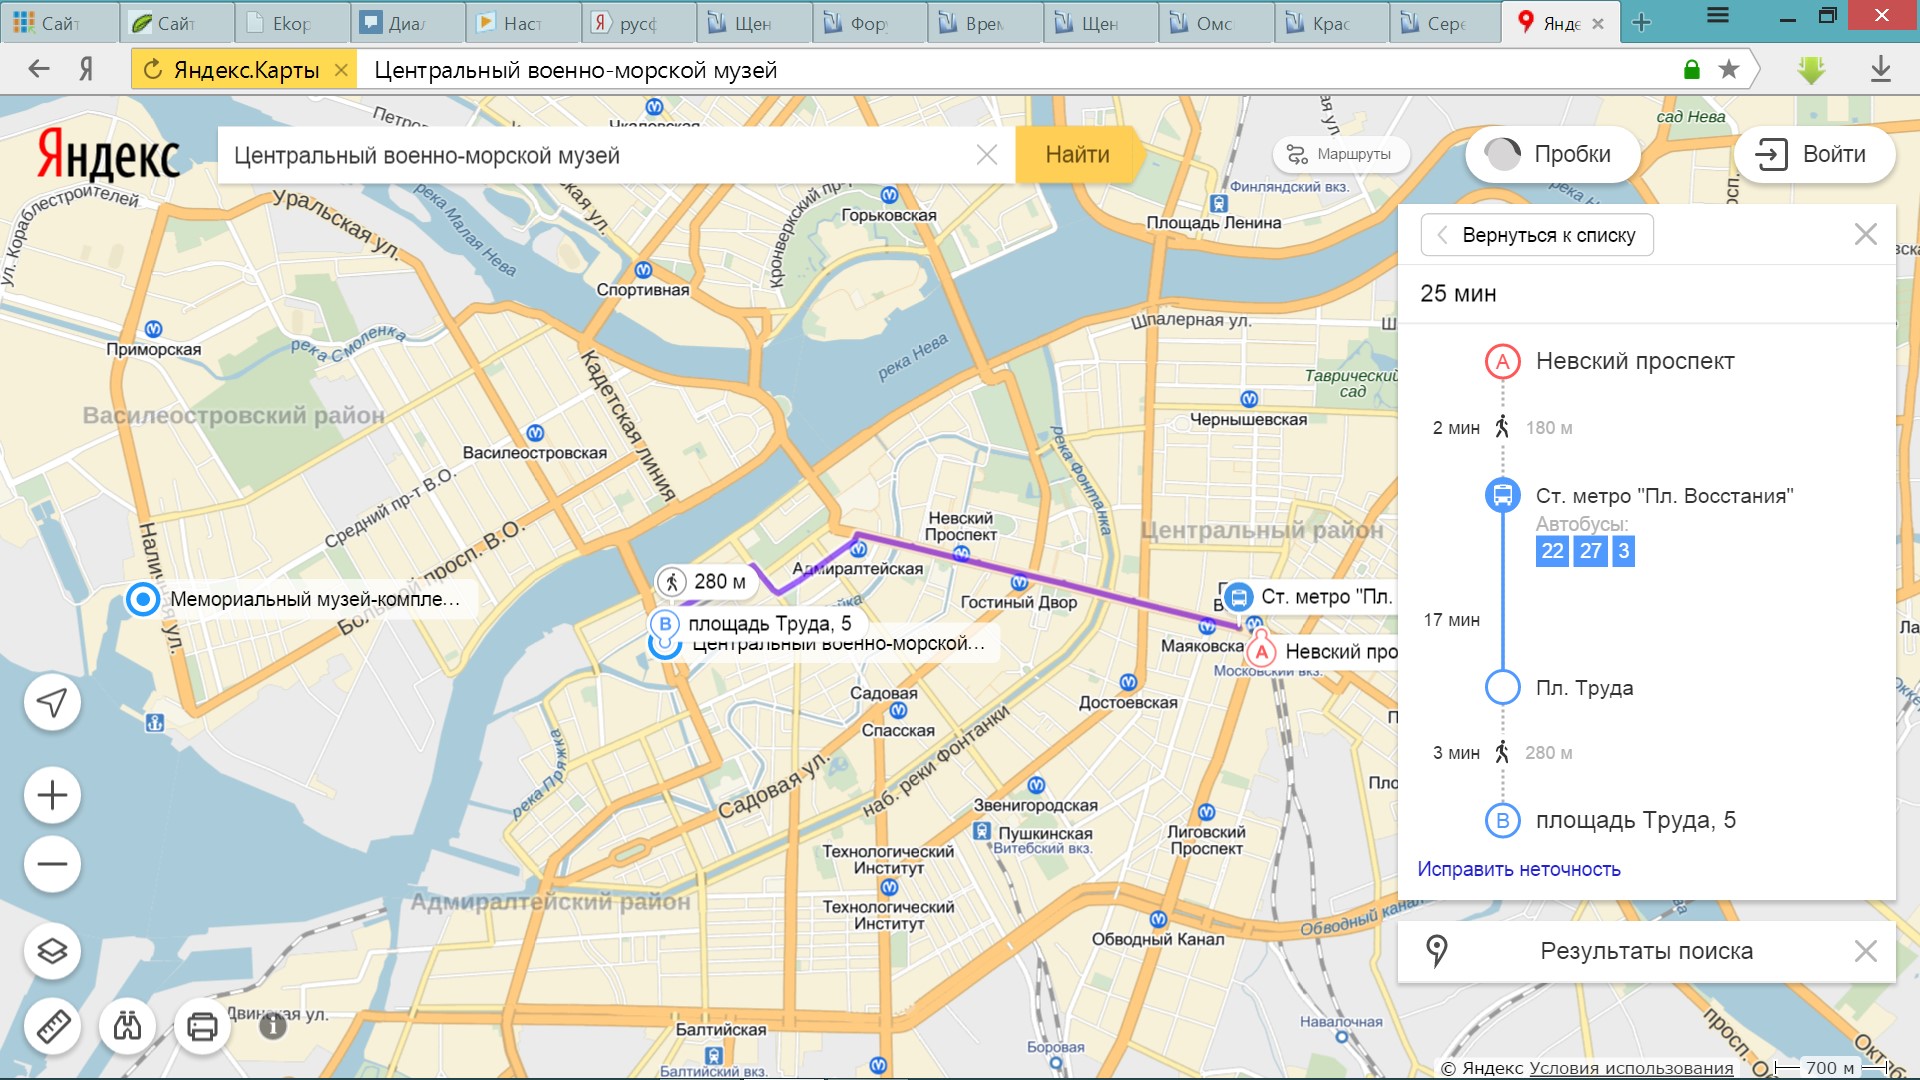Select bus route 22 badge
Viewport: 1920px width, 1080px height.
[x=1552, y=551]
